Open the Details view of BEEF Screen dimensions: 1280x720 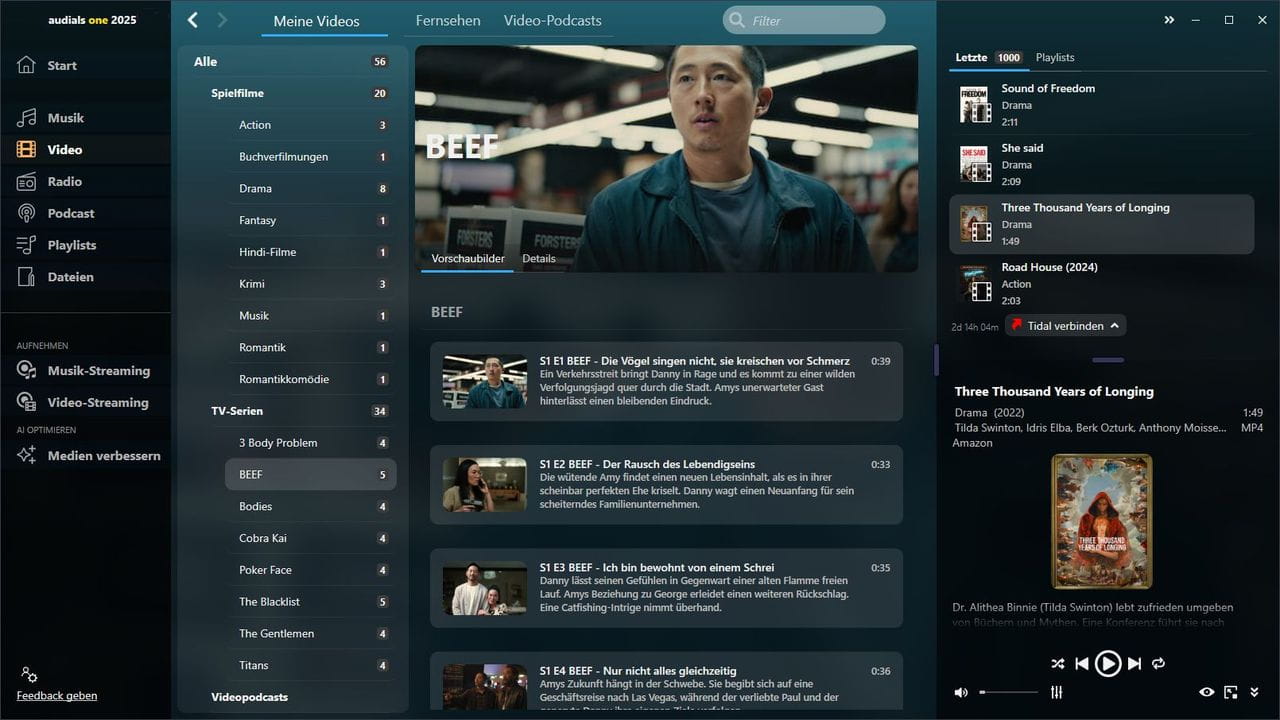tap(538, 258)
